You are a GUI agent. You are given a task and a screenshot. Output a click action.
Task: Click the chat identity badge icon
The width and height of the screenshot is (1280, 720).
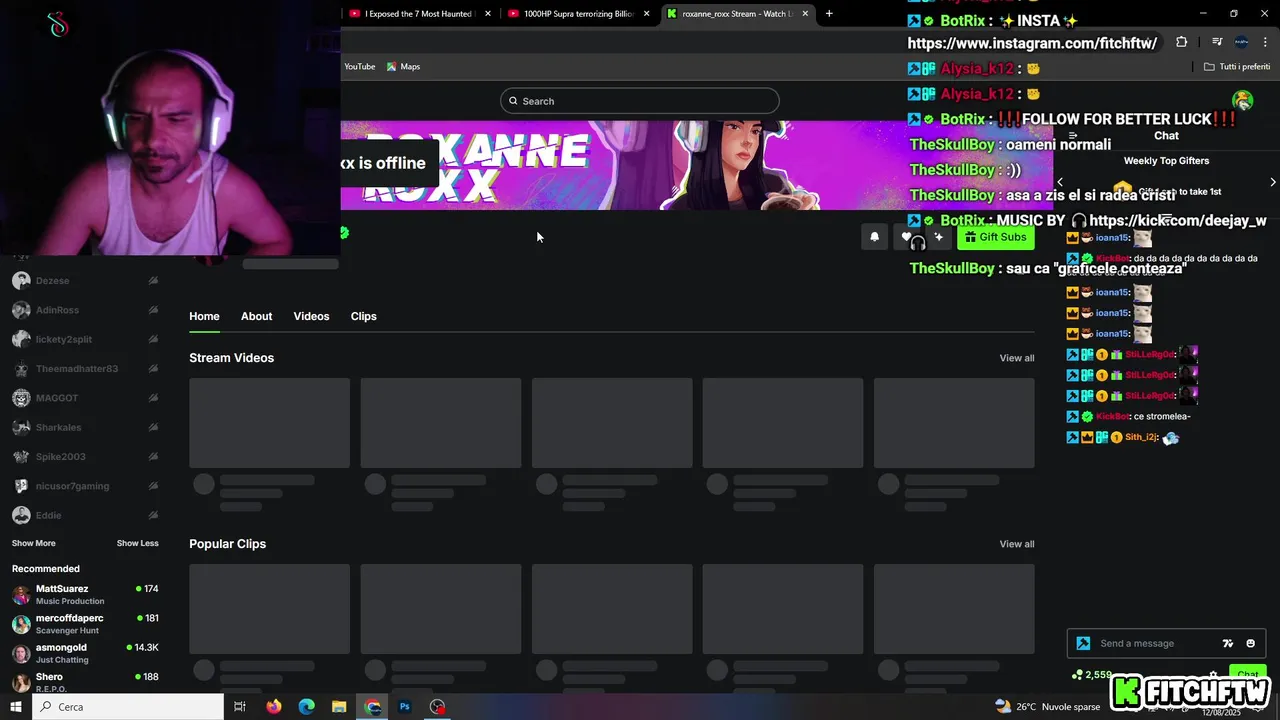[1082, 643]
